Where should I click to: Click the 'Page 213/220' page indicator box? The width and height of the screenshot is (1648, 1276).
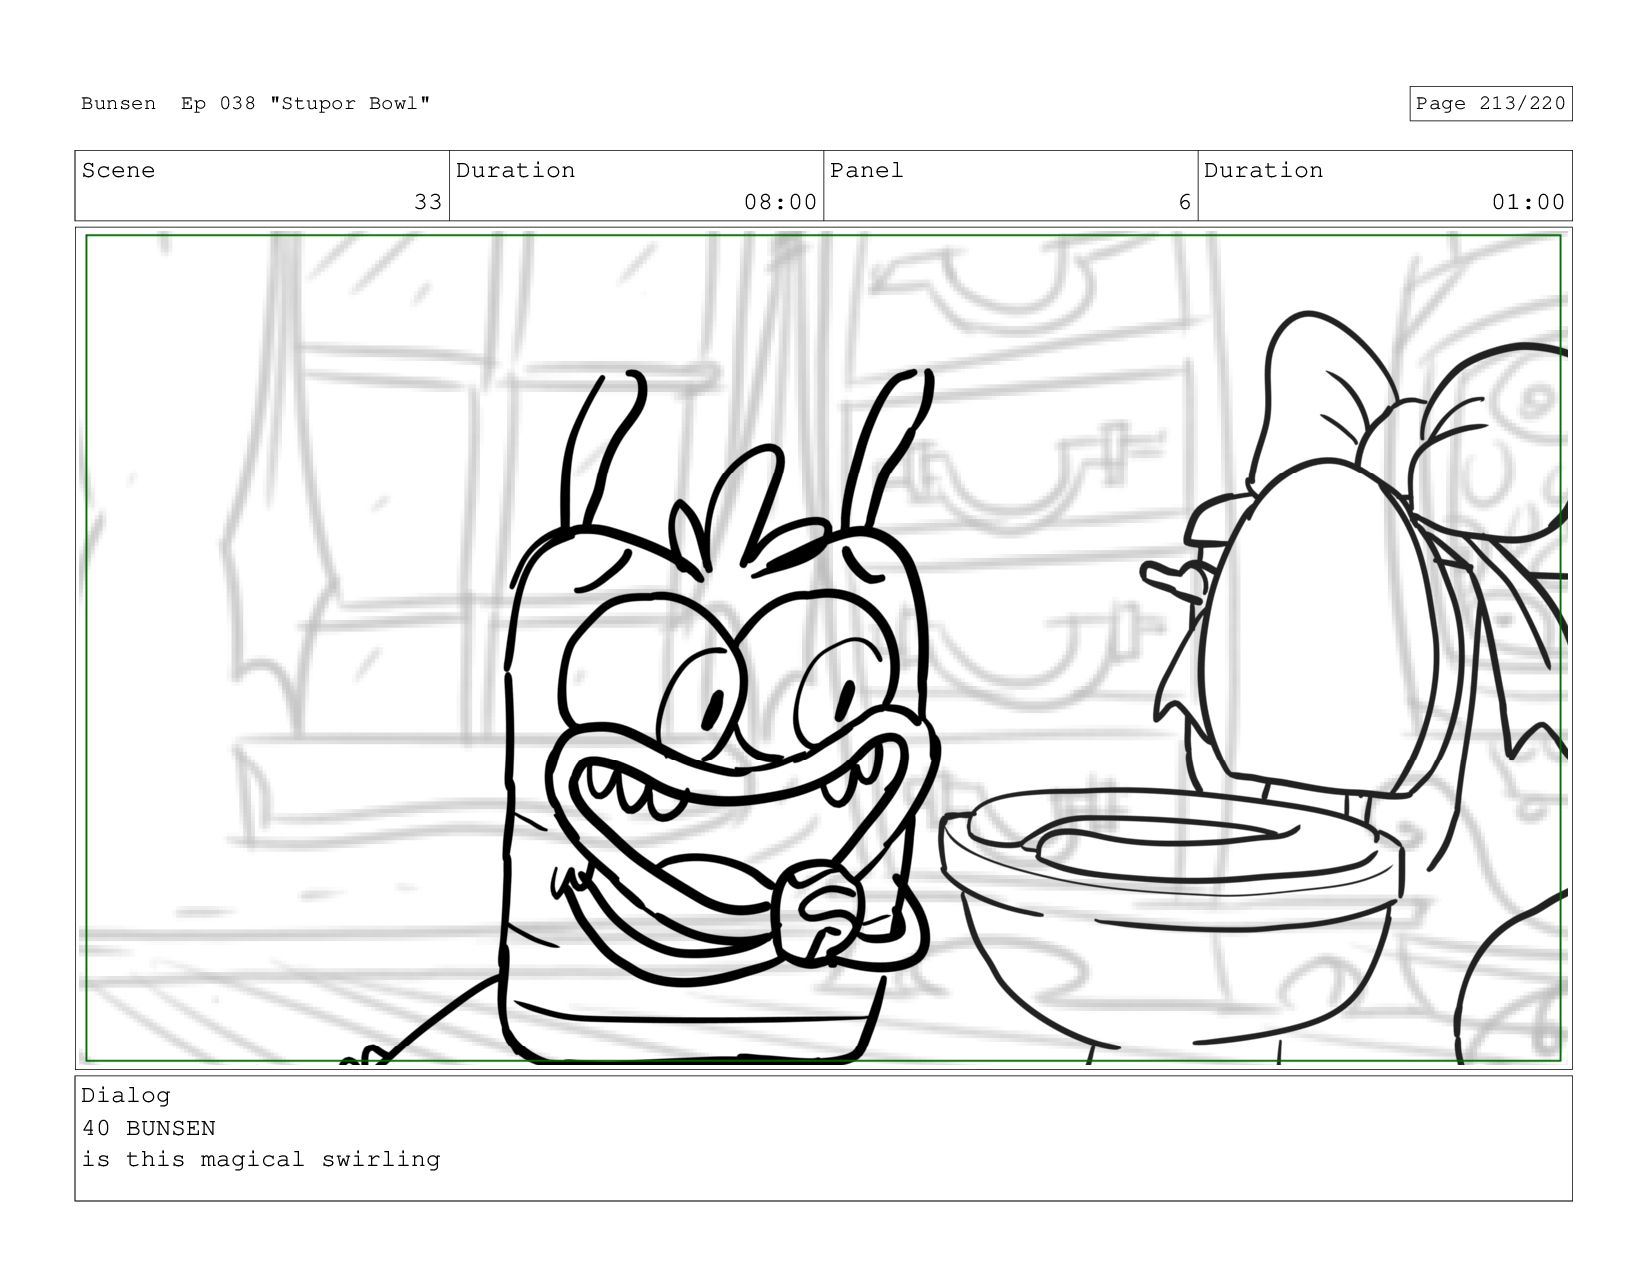[x=1490, y=104]
